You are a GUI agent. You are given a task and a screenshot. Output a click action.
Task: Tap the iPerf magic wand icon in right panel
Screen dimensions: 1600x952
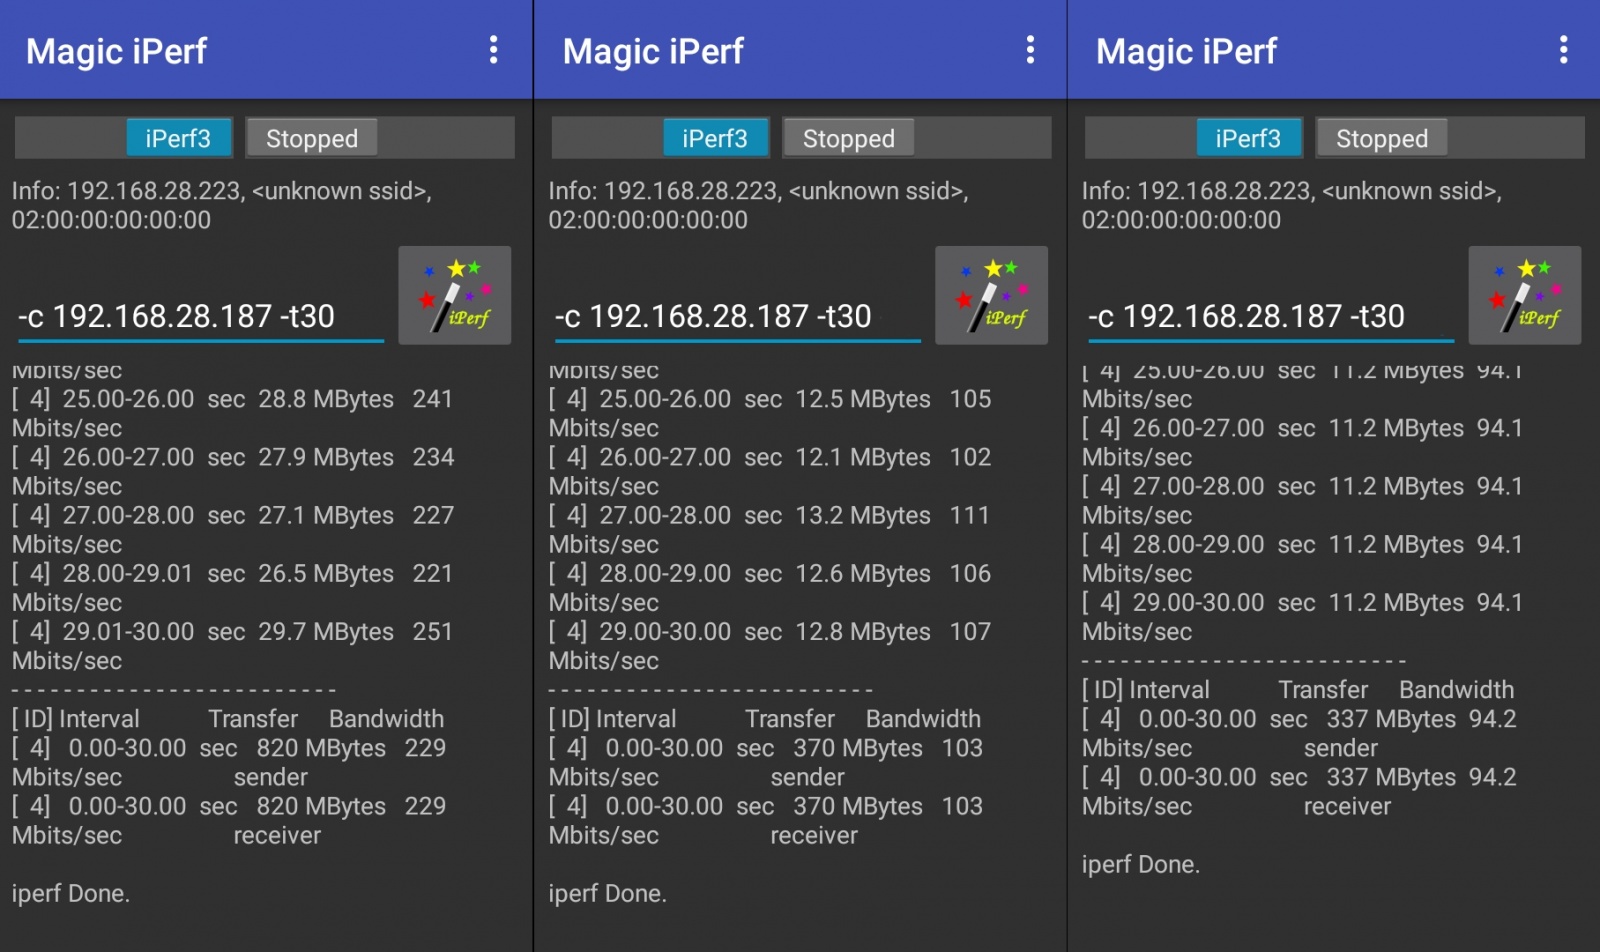pyautogui.click(x=1525, y=295)
